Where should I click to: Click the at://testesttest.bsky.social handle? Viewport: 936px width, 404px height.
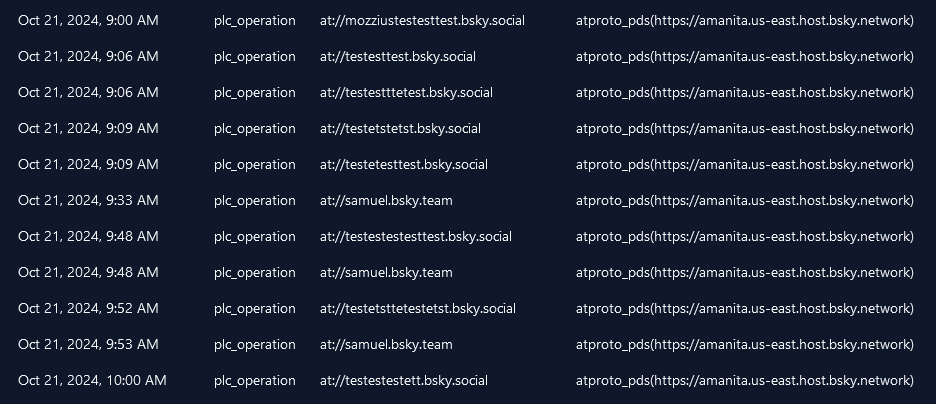(403, 56)
